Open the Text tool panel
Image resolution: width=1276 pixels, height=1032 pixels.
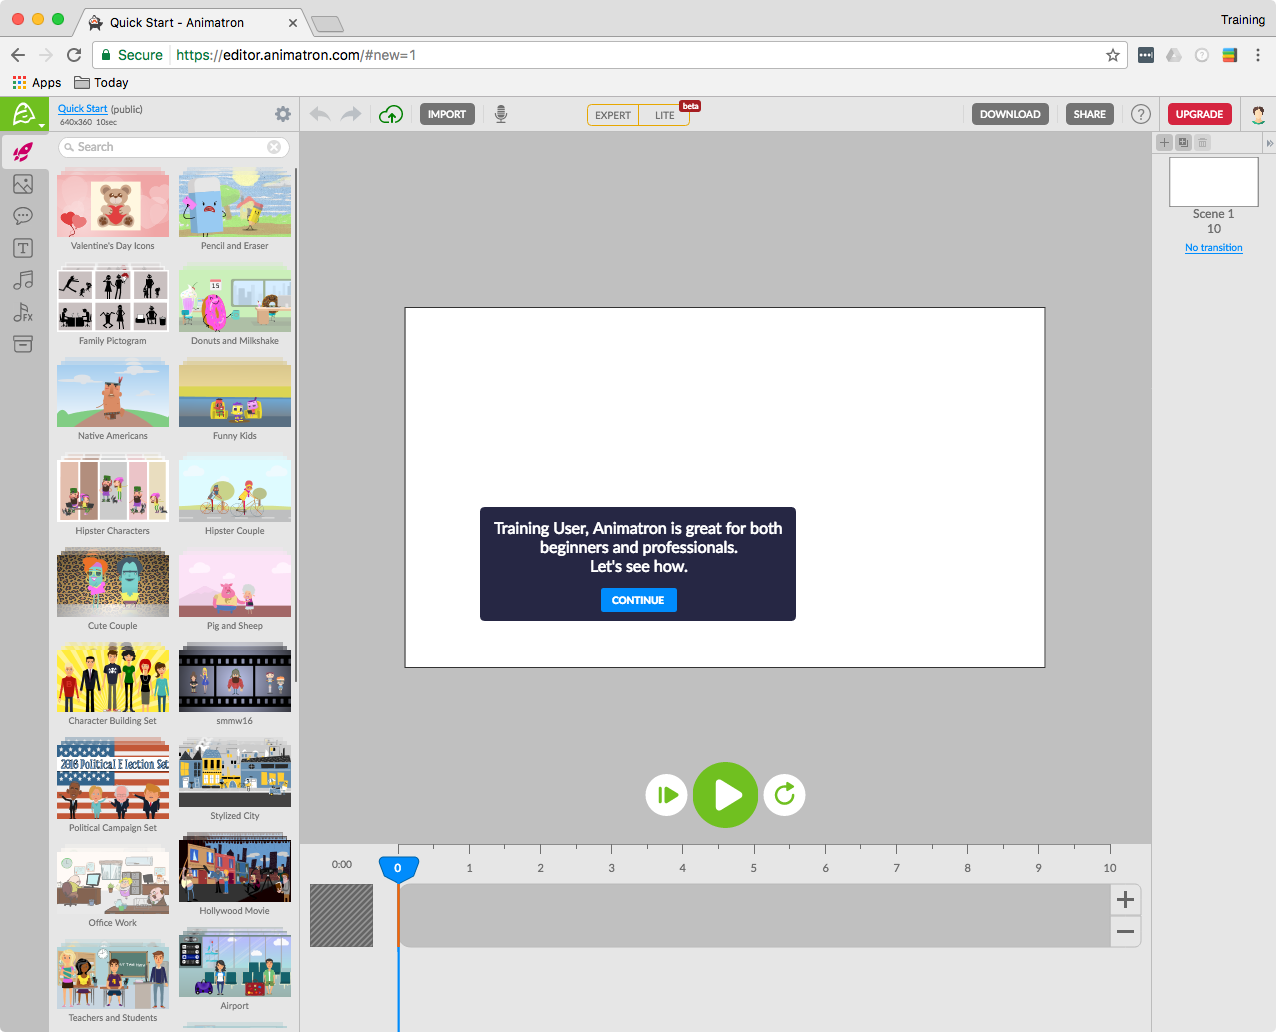pos(22,248)
